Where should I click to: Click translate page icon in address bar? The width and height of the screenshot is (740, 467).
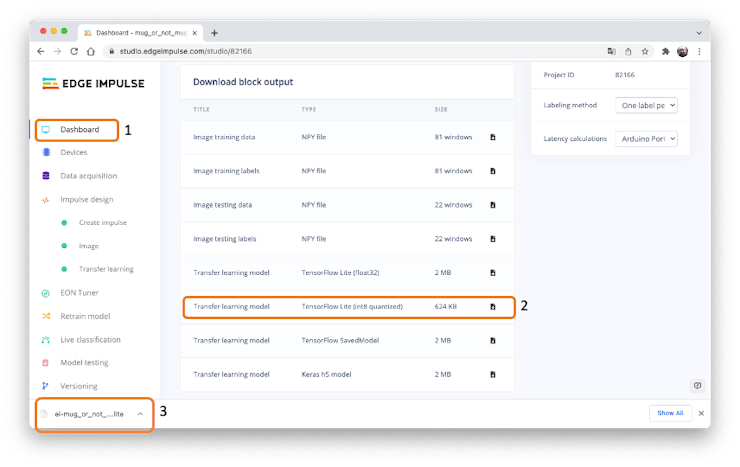tap(612, 51)
